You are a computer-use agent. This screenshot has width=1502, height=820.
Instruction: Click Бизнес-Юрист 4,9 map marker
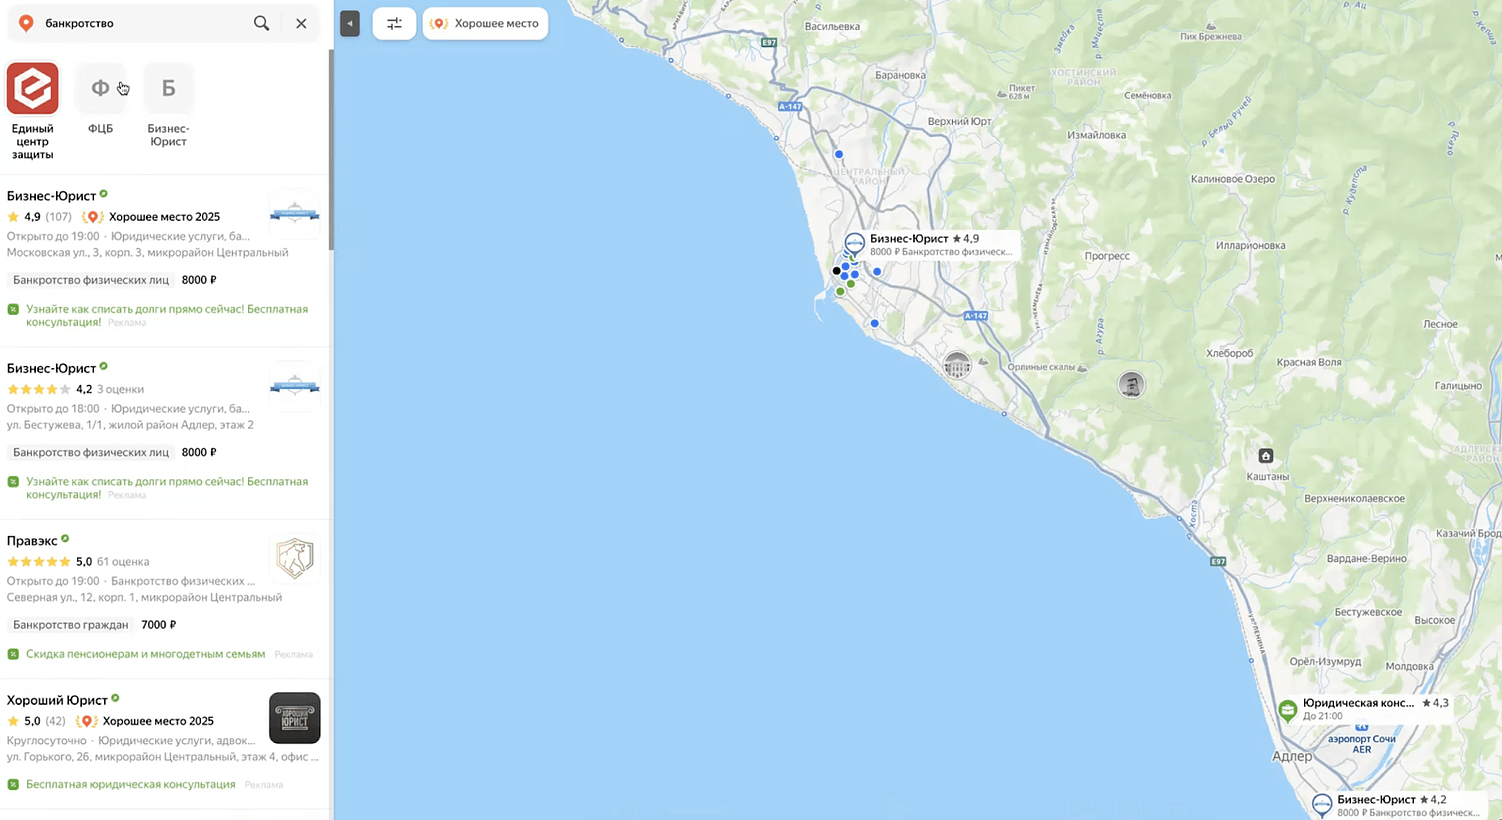[854, 243]
